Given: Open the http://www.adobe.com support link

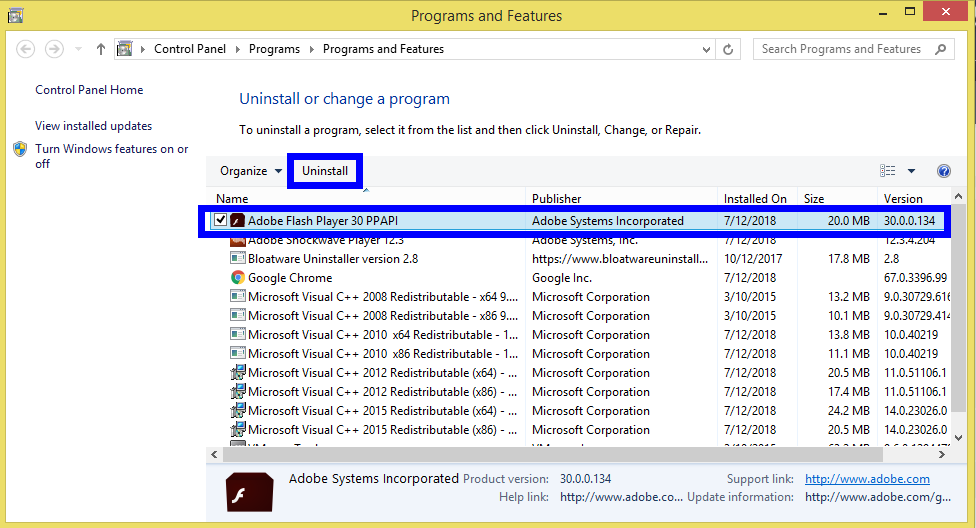Looking at the screenshot, I should tap(867, 479).
